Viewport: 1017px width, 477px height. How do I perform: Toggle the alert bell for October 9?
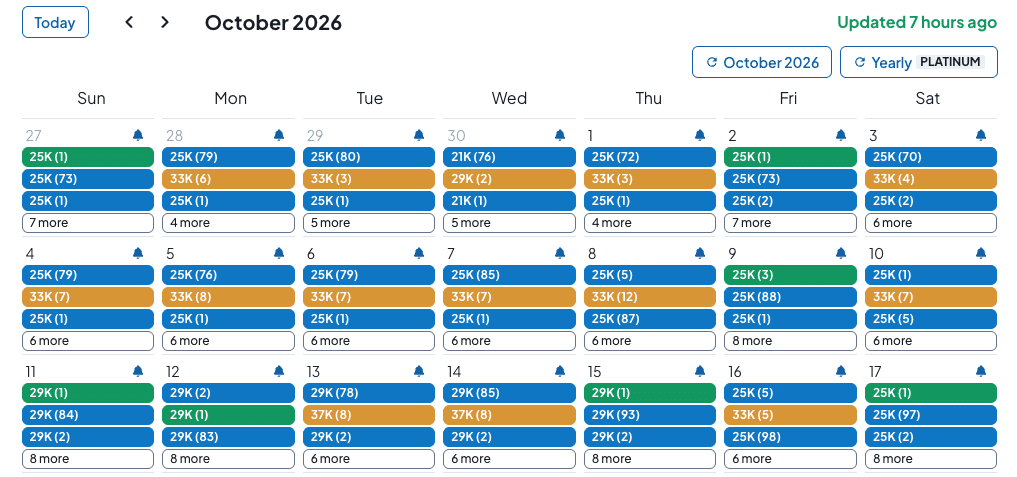(x=841, y=254)
